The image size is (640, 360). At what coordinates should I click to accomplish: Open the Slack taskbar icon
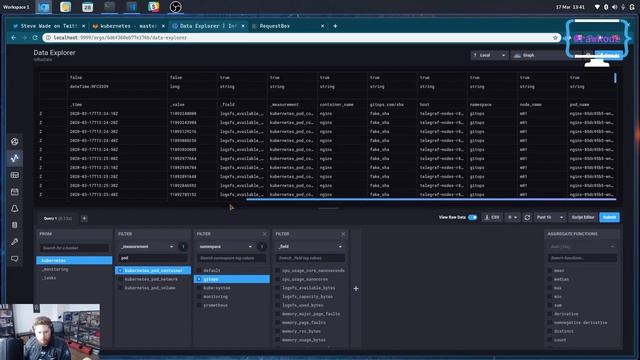(153, 7)
